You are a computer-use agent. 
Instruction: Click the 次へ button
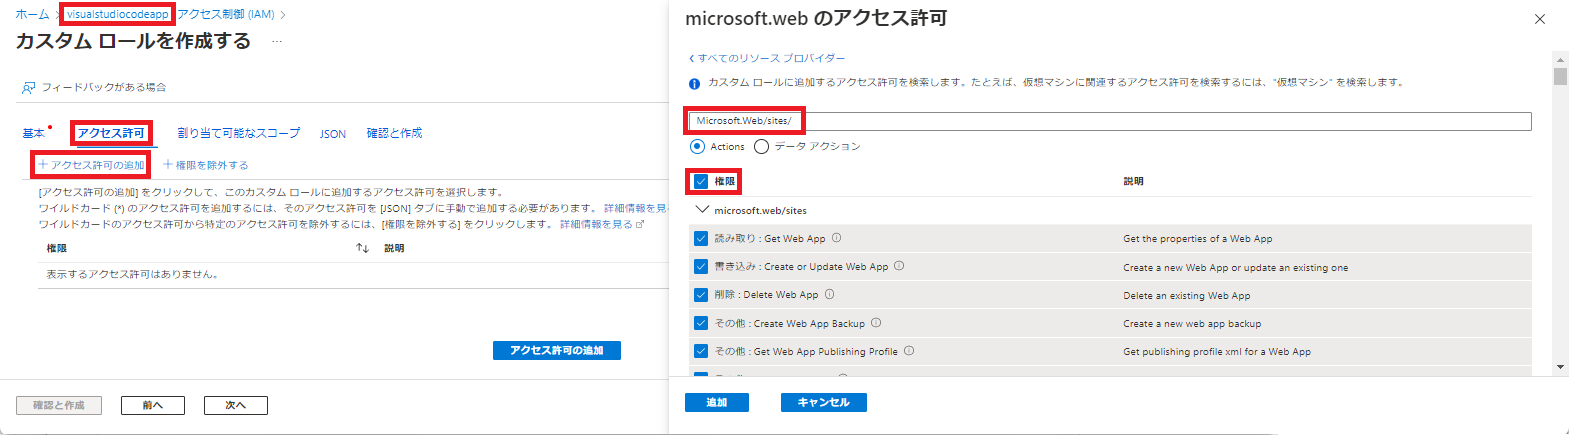[x=236, y=405]
